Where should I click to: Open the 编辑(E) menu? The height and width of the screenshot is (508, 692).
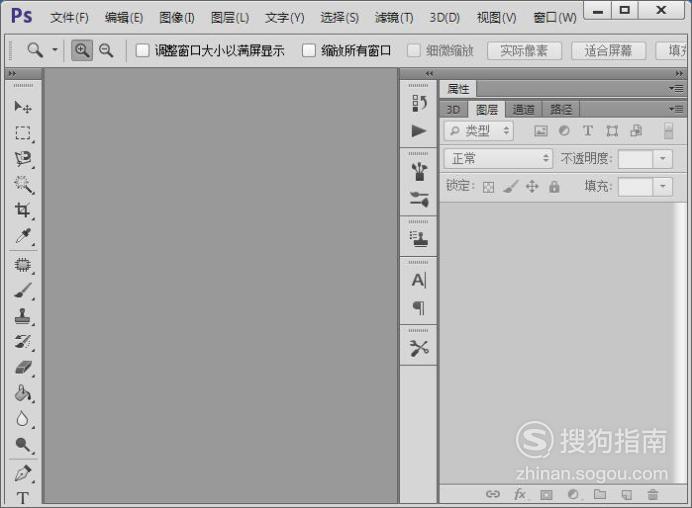[124, 18]
